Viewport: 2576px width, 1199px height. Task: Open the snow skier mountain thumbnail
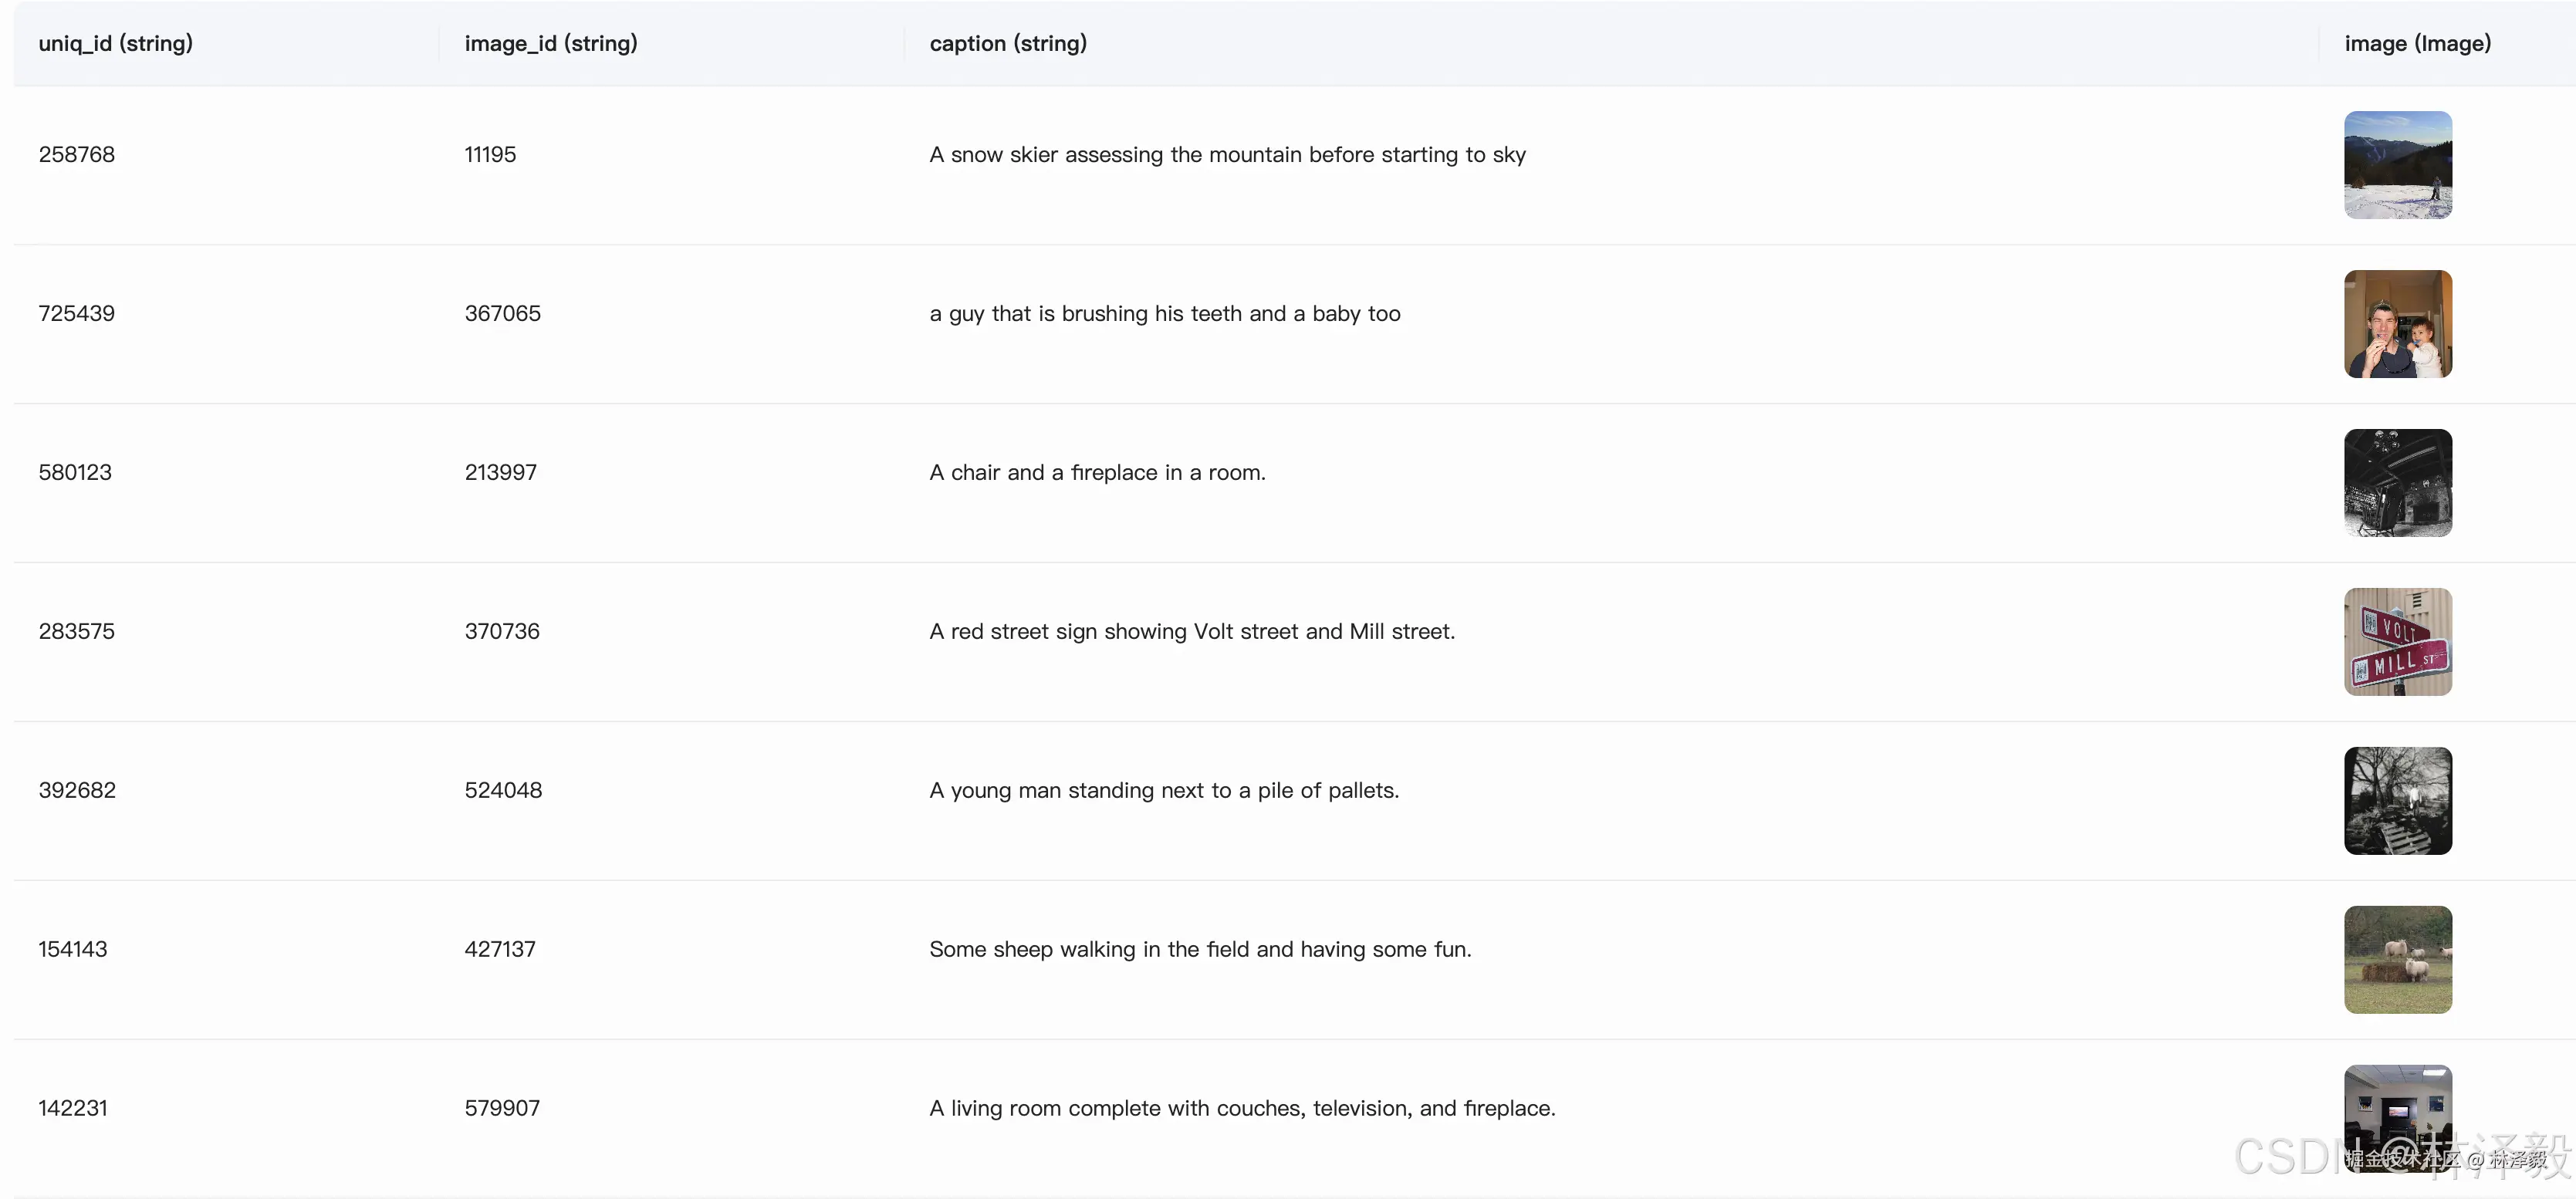coord(2397,165)
